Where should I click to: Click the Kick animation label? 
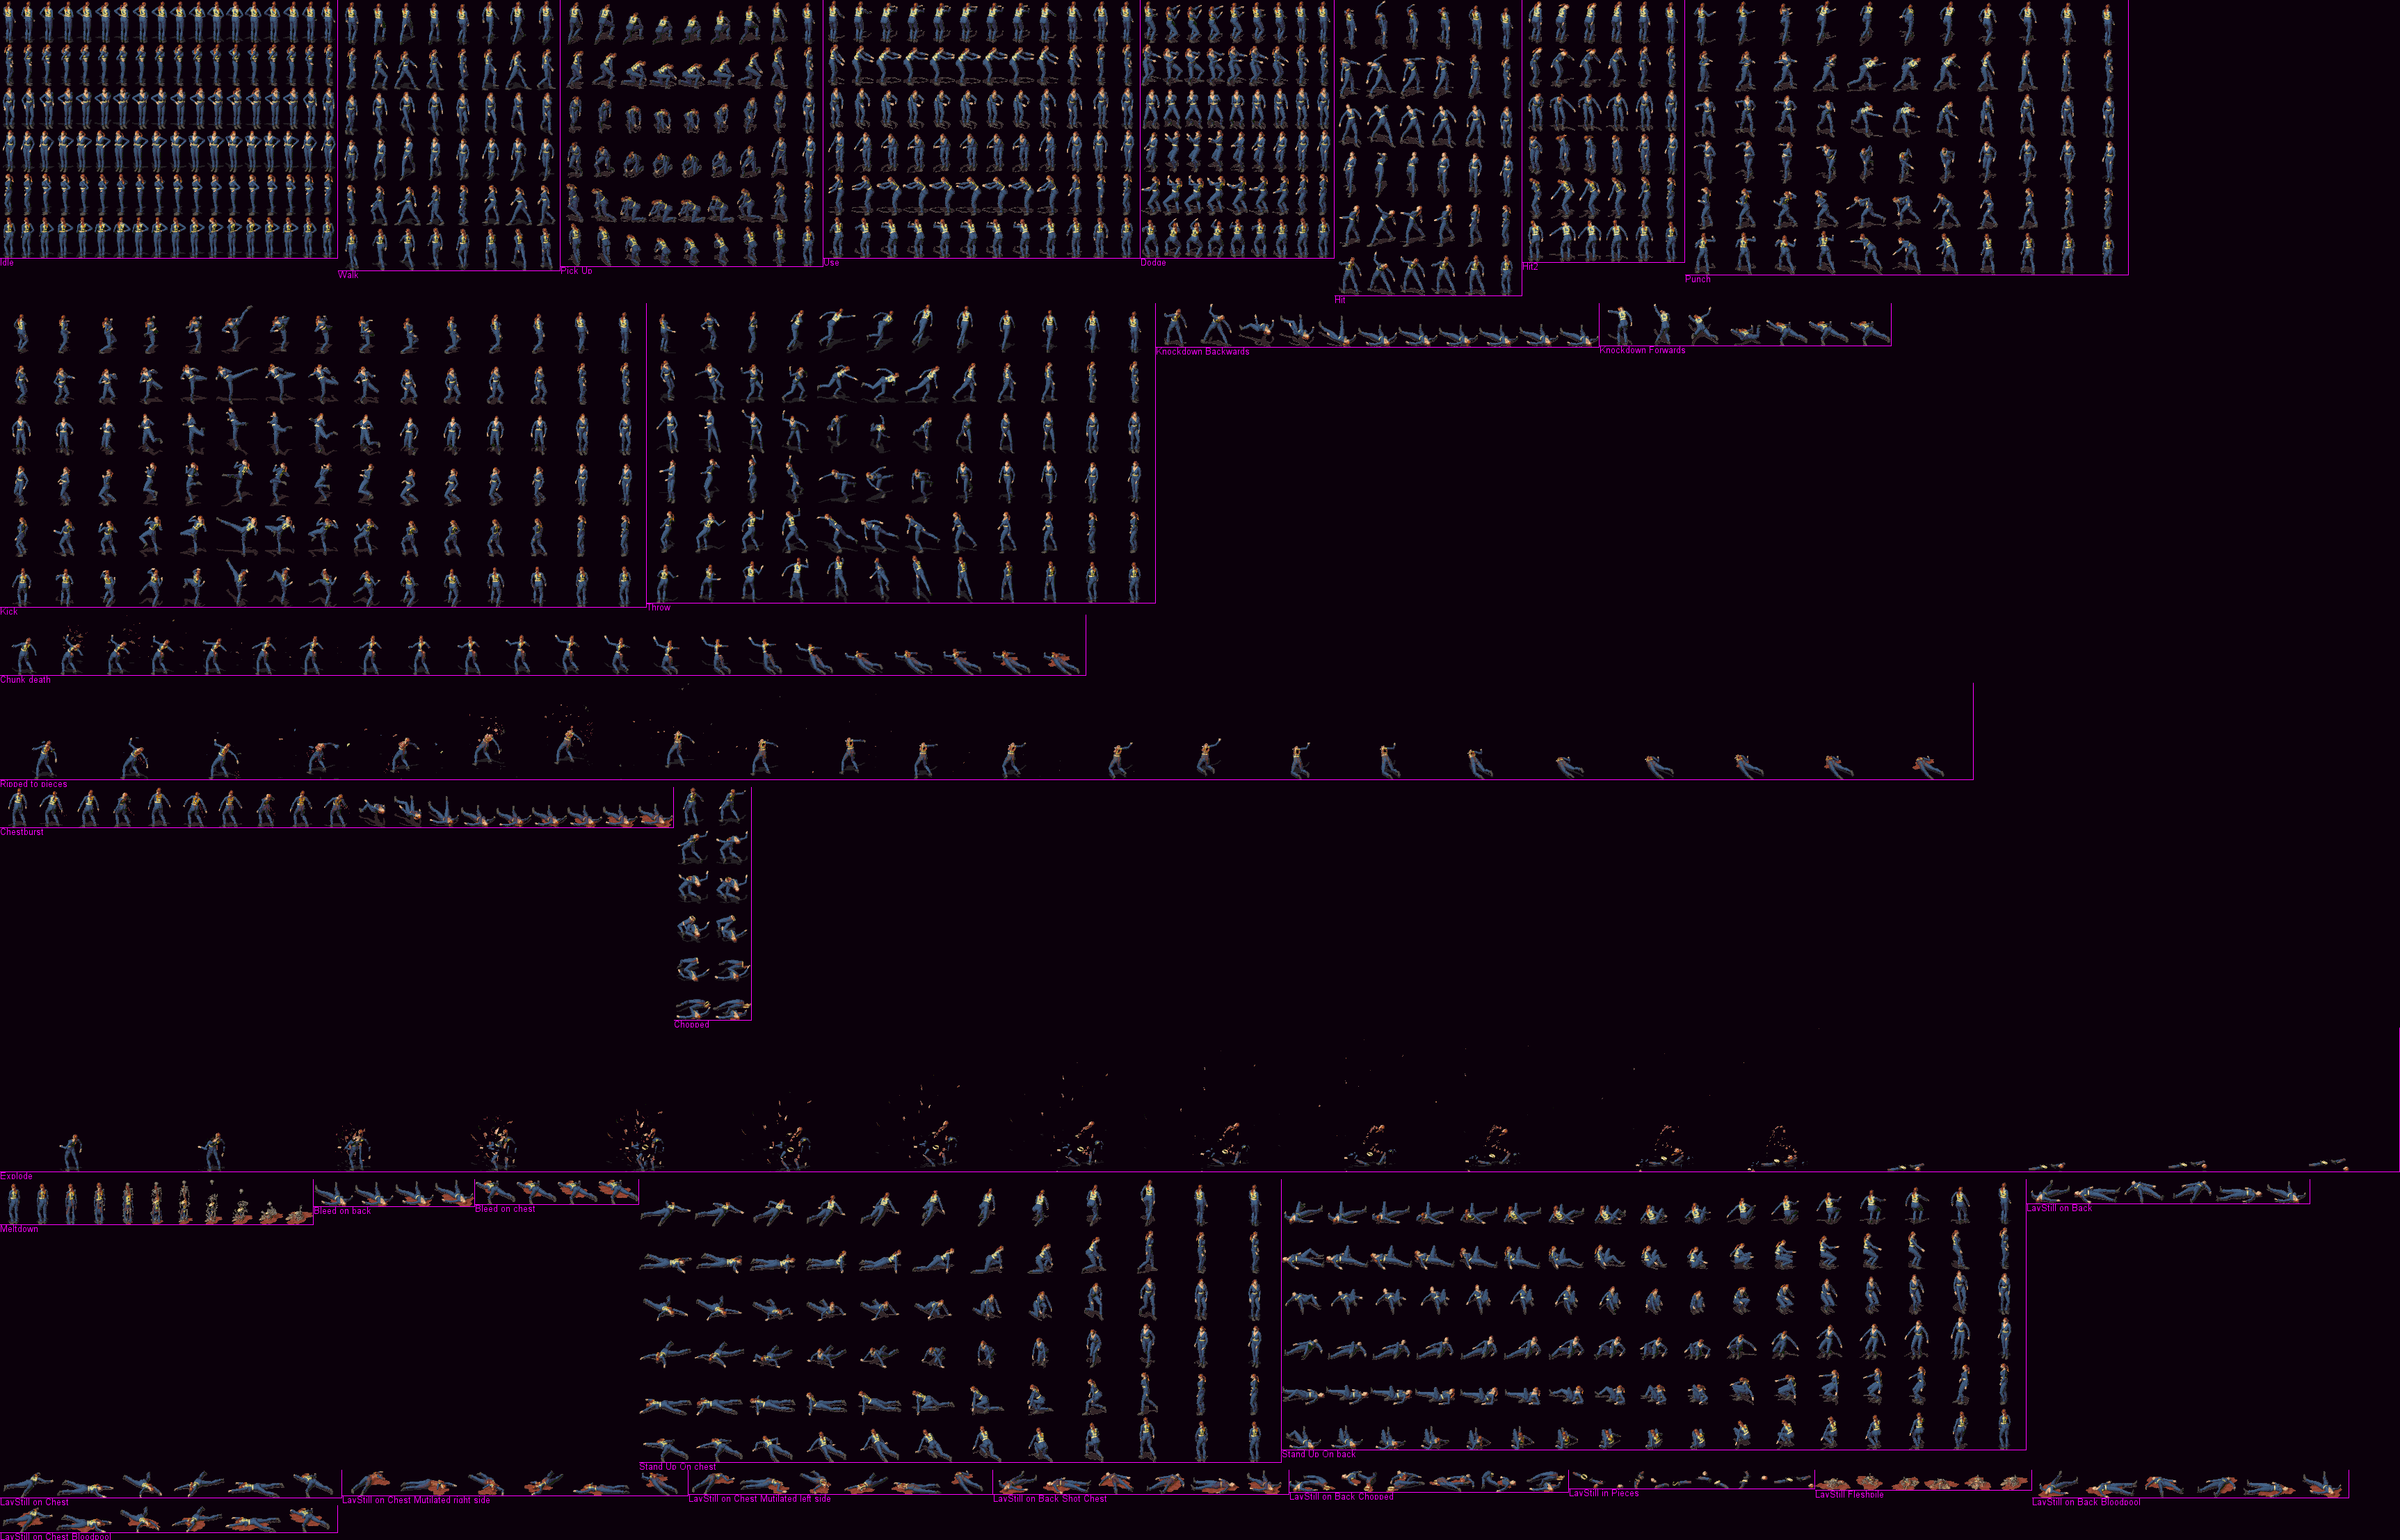[9, 611]
